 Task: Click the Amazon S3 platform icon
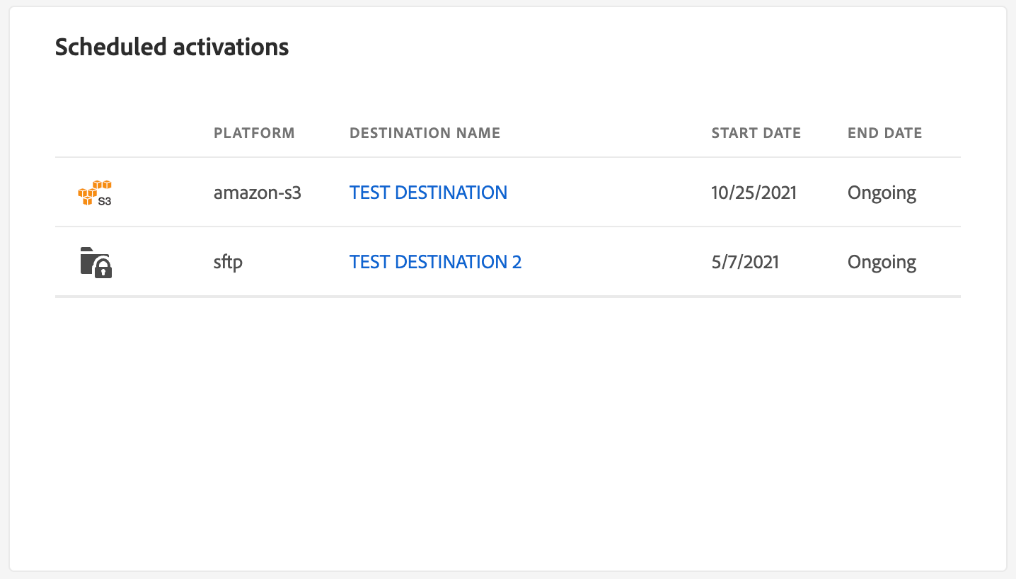click(x=95, y=193)
